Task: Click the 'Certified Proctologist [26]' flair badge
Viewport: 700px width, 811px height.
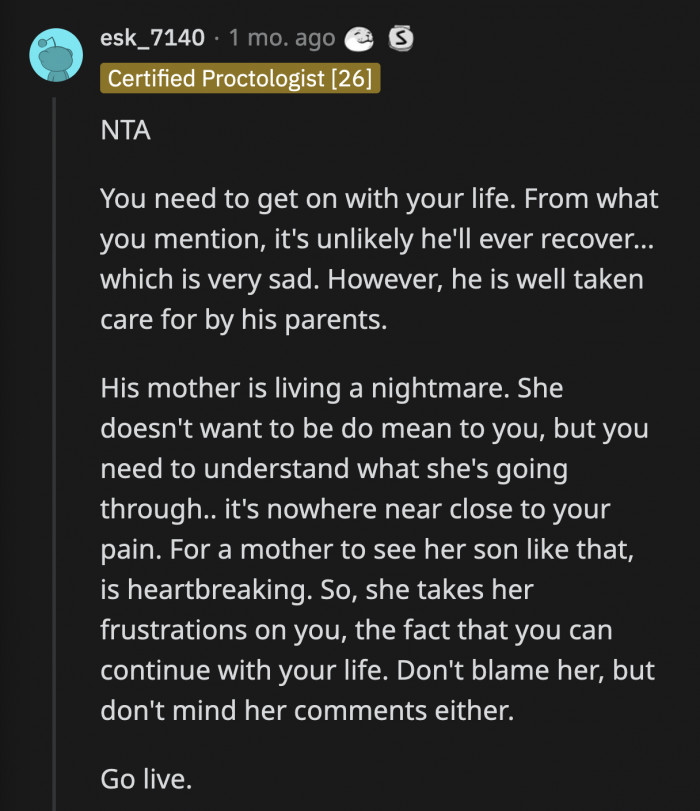Action: pos(239,79)
